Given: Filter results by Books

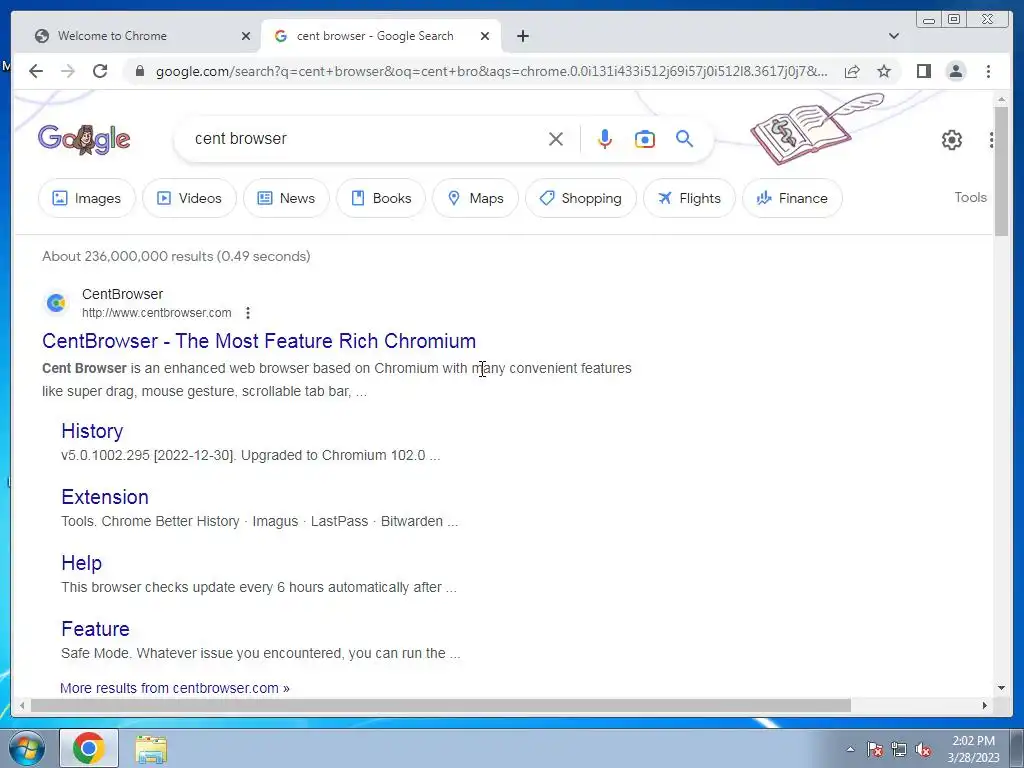Looking at the screenshot, I should 381,198.
